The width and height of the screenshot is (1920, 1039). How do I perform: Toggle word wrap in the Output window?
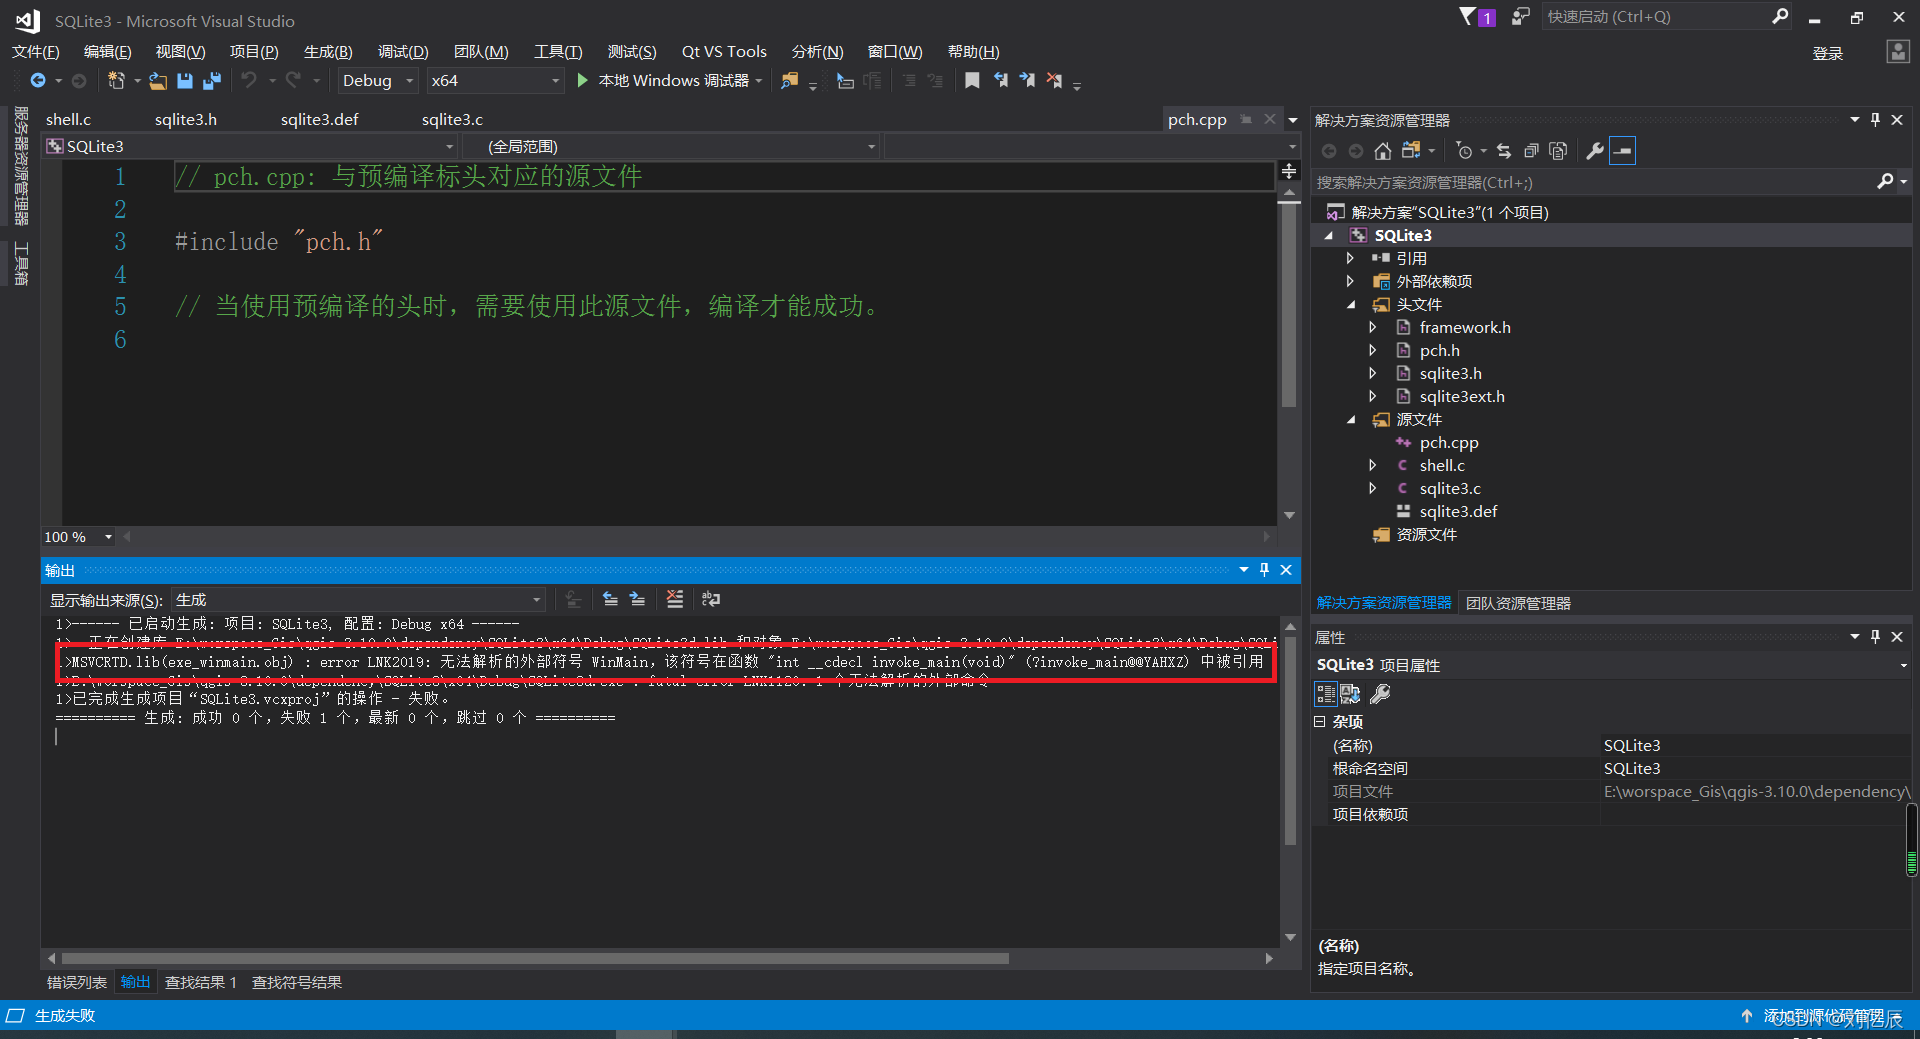711,599
